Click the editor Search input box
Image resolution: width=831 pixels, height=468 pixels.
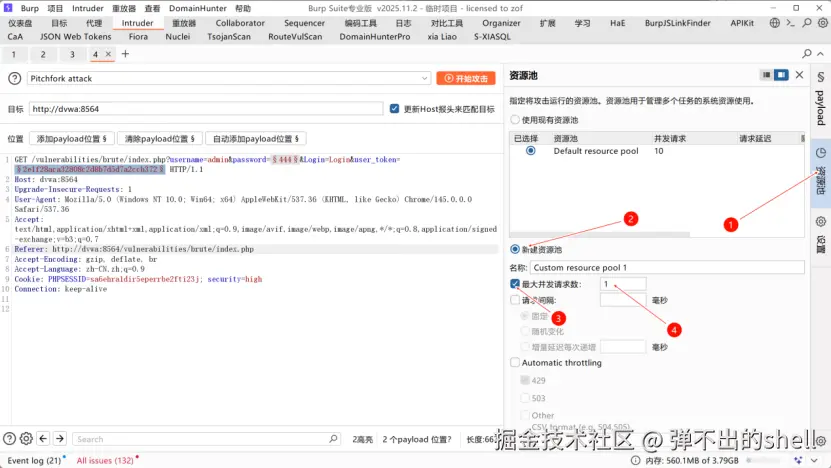pos(206,439)
